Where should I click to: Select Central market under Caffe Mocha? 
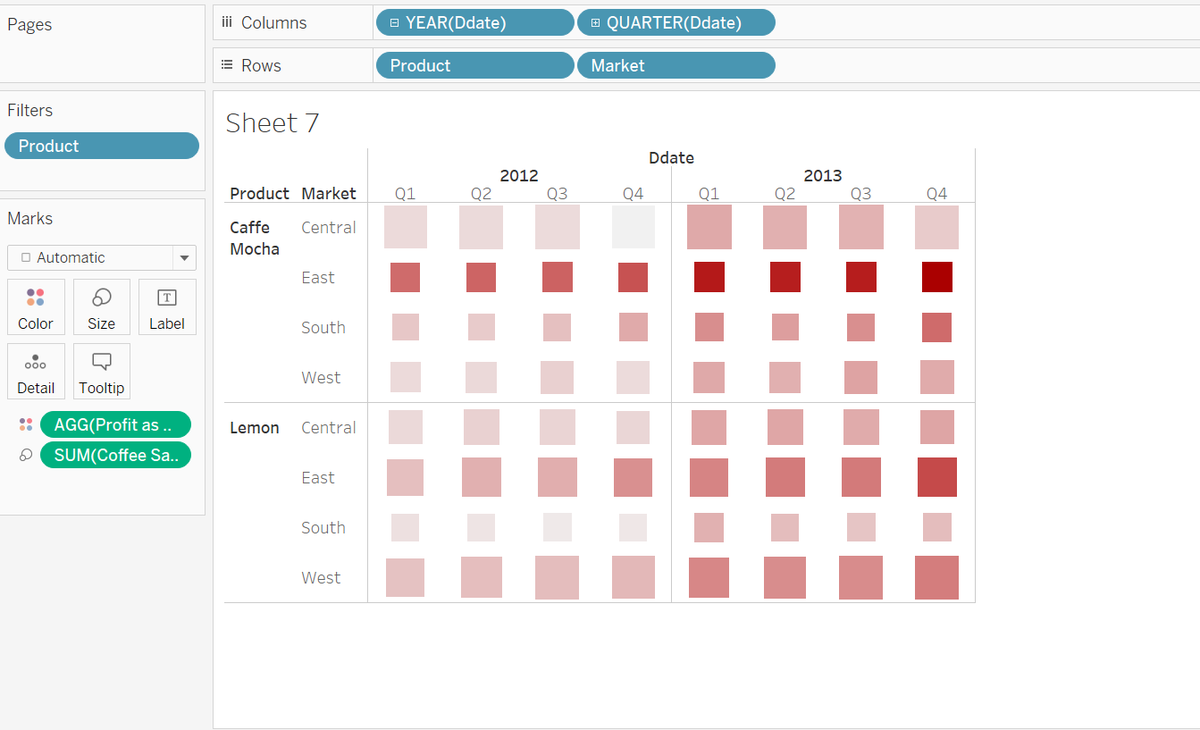[328, 227]
